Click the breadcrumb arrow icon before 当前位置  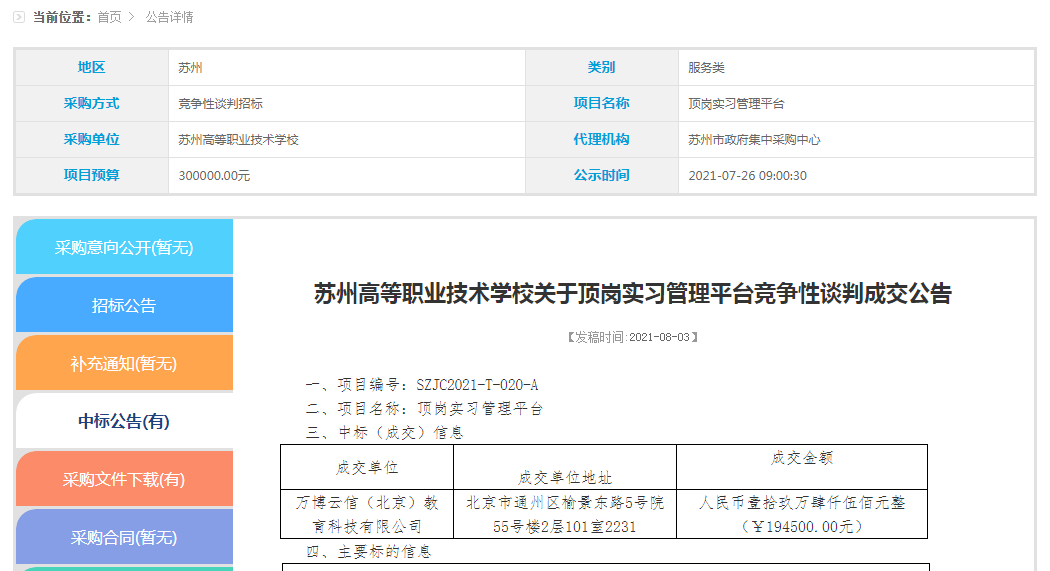(x=19, y=17)
